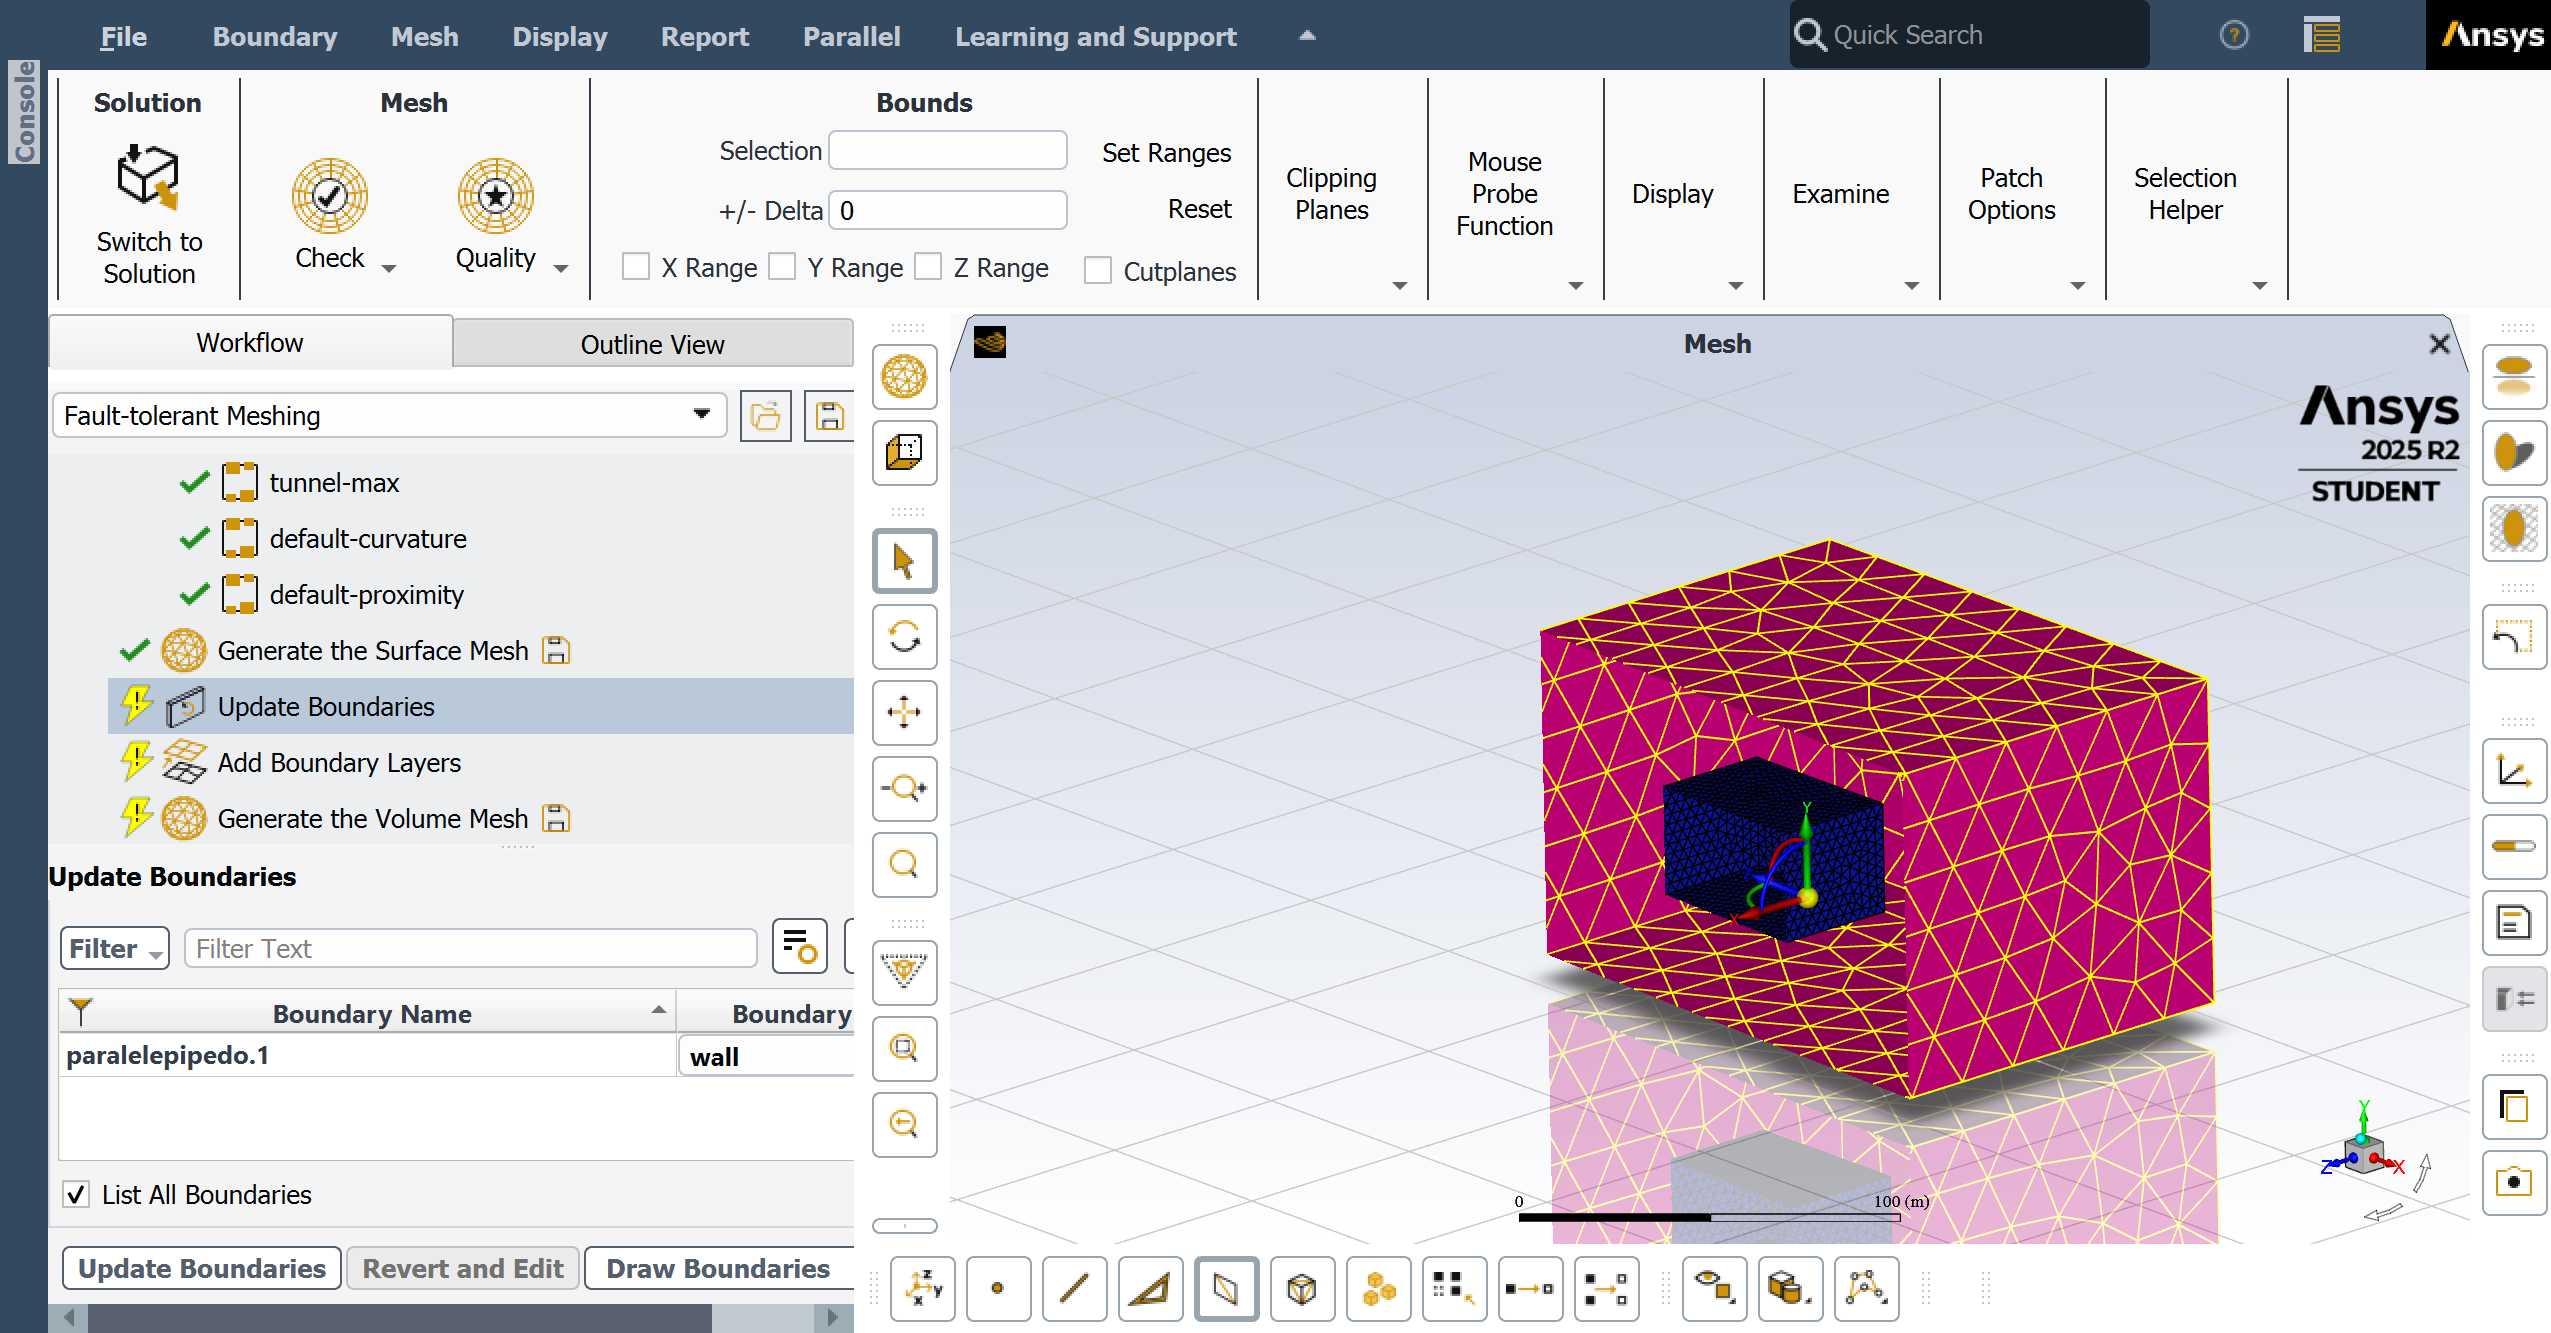Open the Boundary menu

tap(274, 37)
